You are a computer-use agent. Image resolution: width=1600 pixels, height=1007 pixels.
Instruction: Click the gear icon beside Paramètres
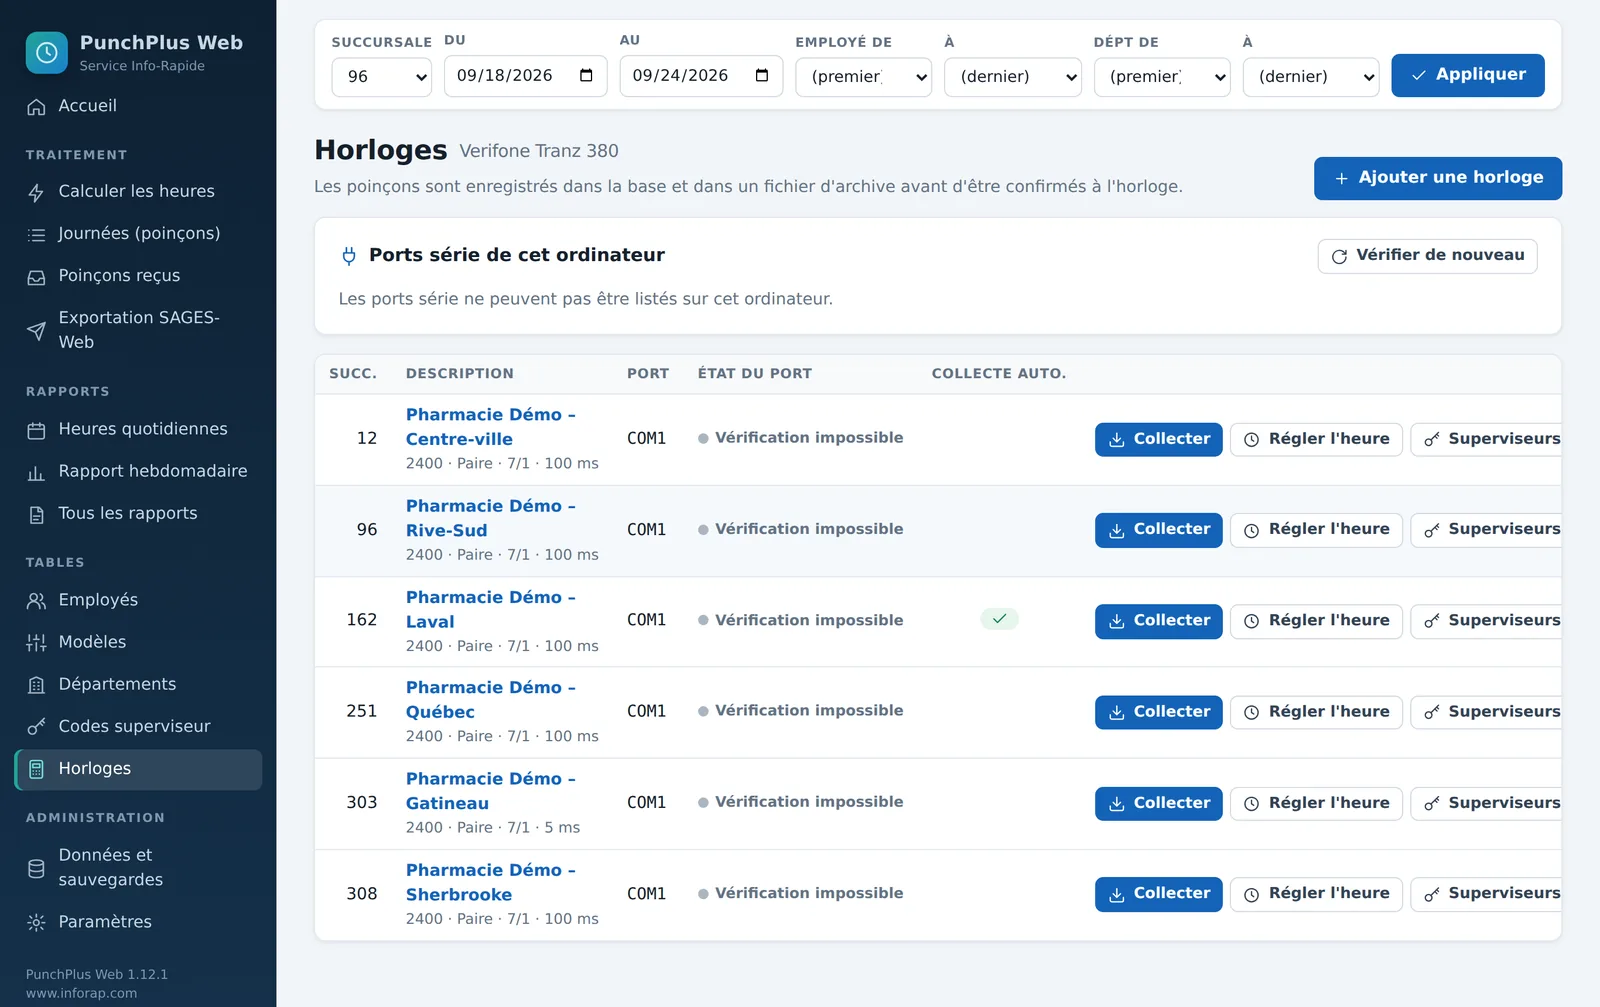pyautogui.click(x=36, y=922)
